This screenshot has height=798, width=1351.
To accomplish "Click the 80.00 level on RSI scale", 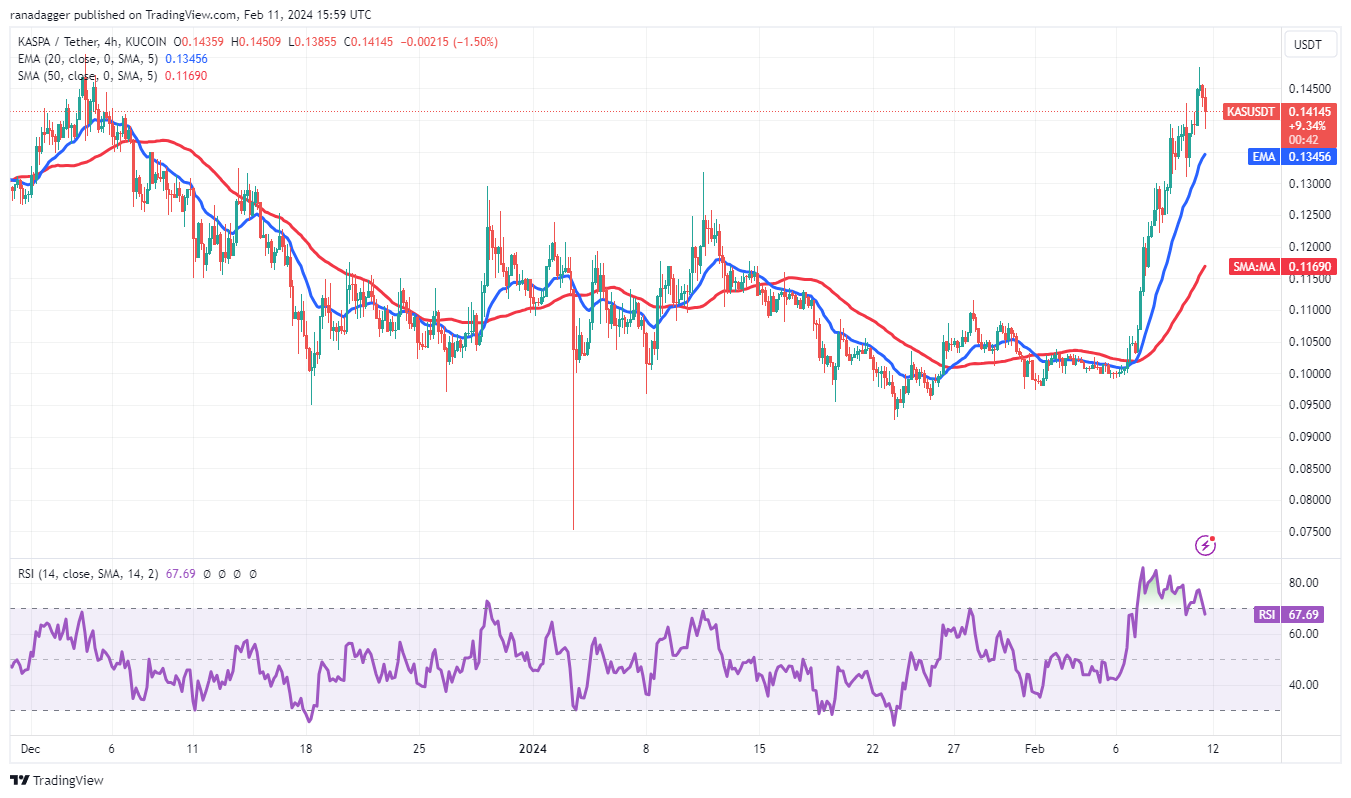I will click(x=1302, y=583).
